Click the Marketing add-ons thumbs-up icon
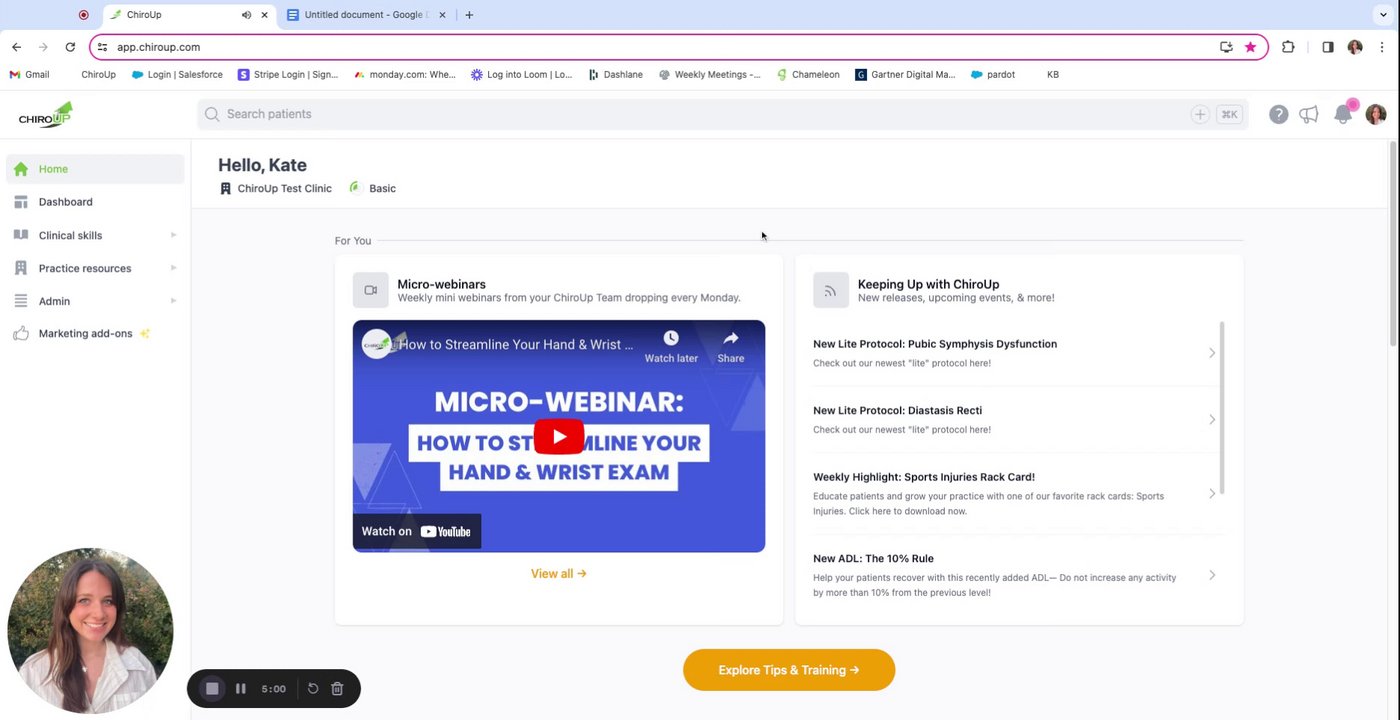This screenshot has height=720, width=1400. click(21, 334)
